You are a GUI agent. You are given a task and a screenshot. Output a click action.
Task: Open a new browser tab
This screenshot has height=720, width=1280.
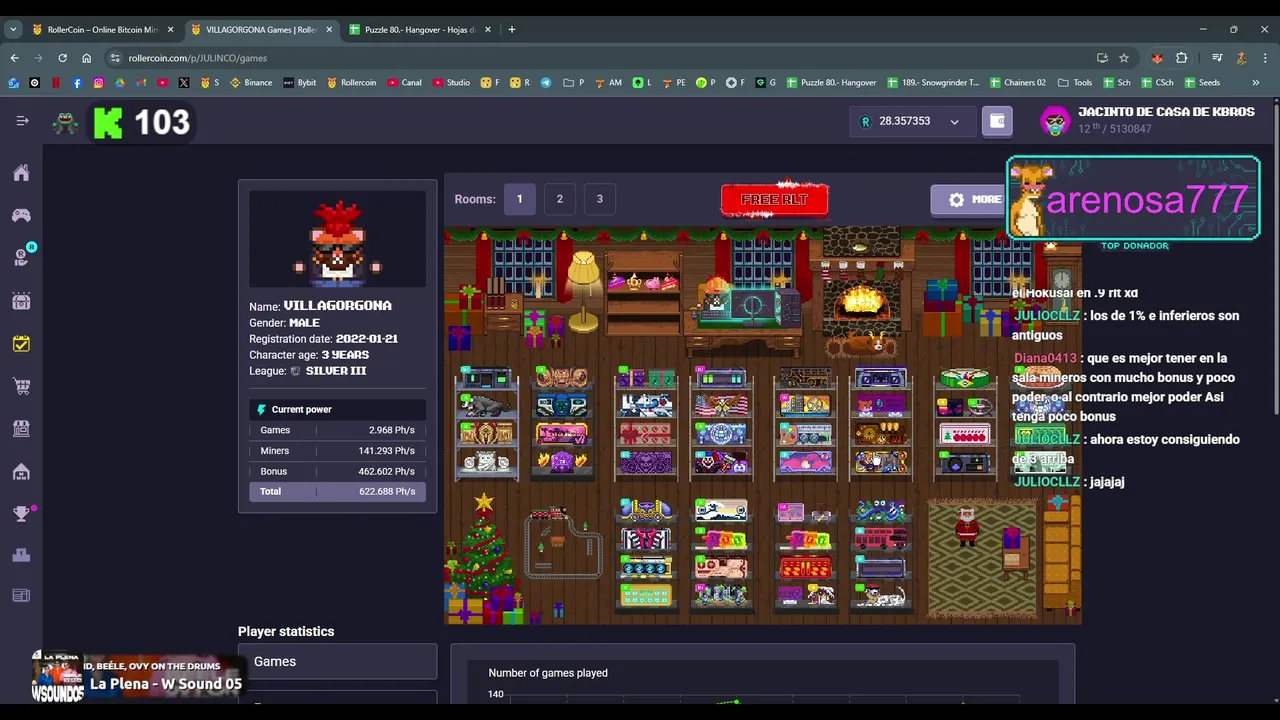pos(512,30)
